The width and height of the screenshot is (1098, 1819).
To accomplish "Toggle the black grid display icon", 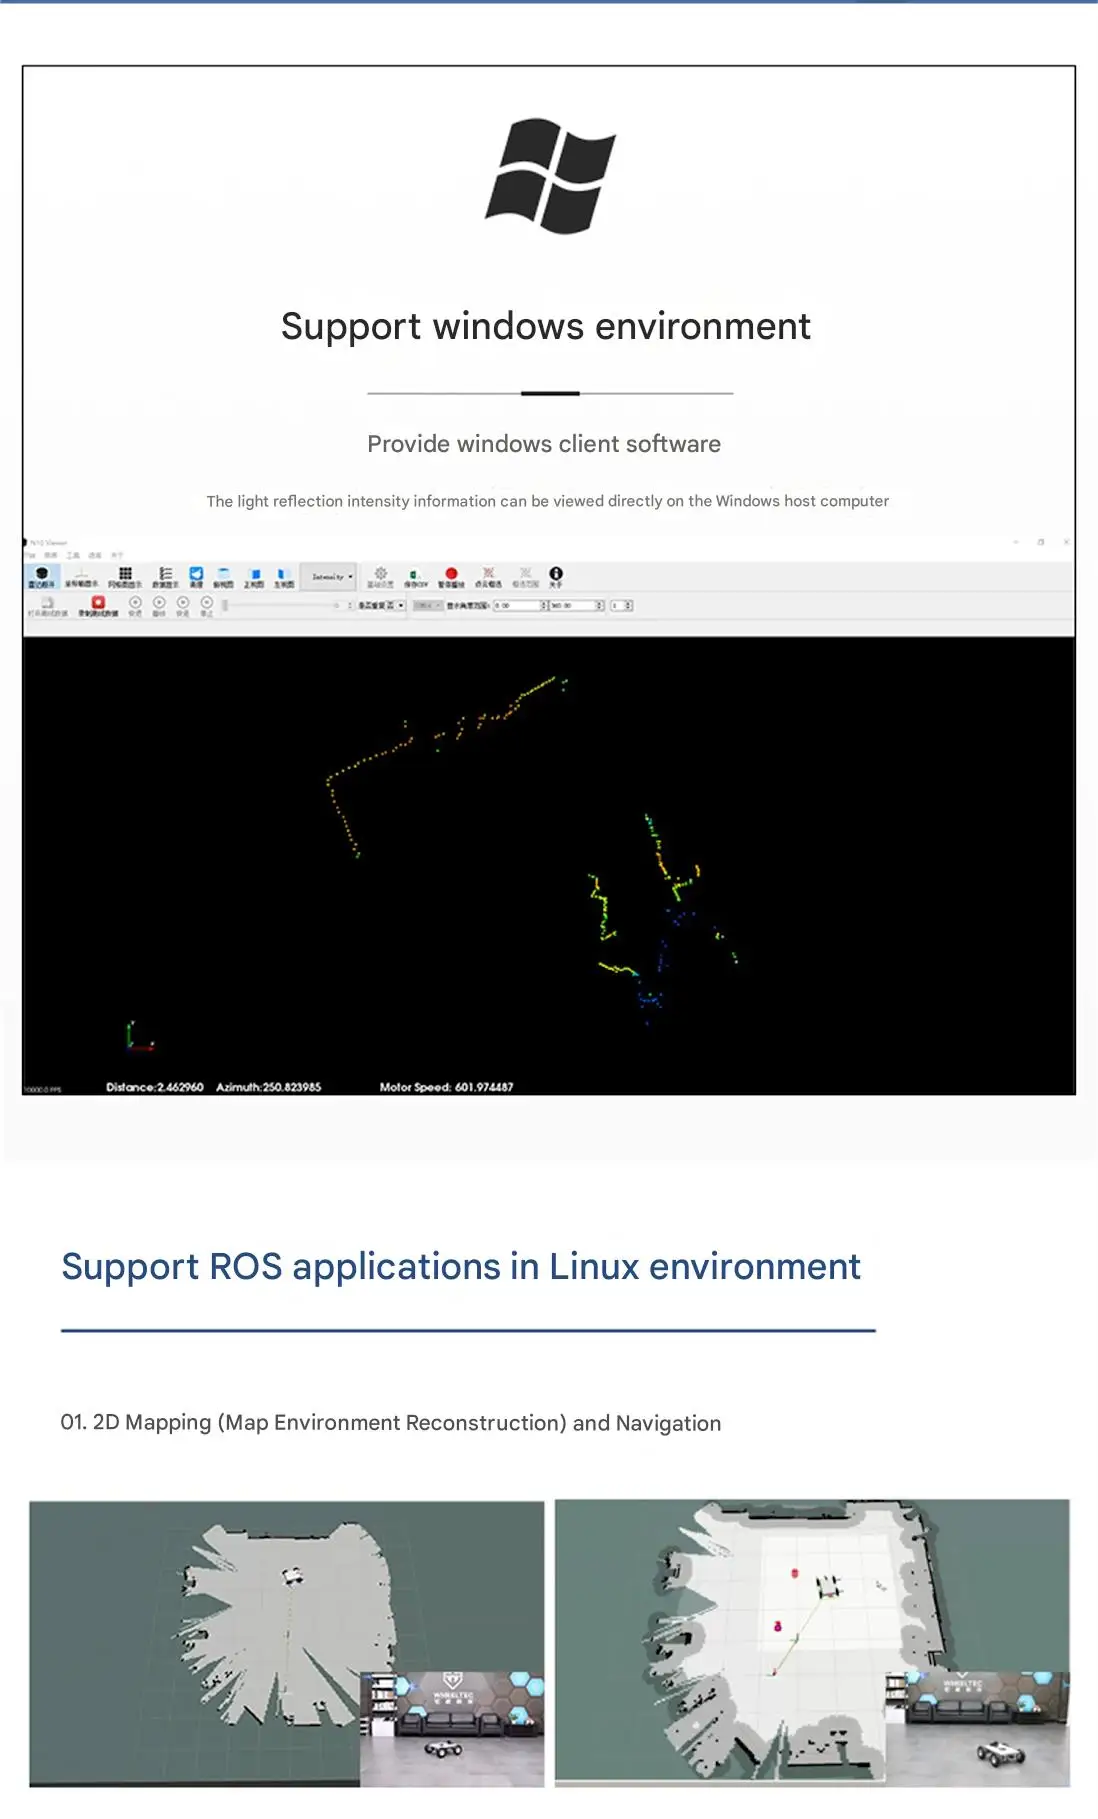I will coord(125,577).
